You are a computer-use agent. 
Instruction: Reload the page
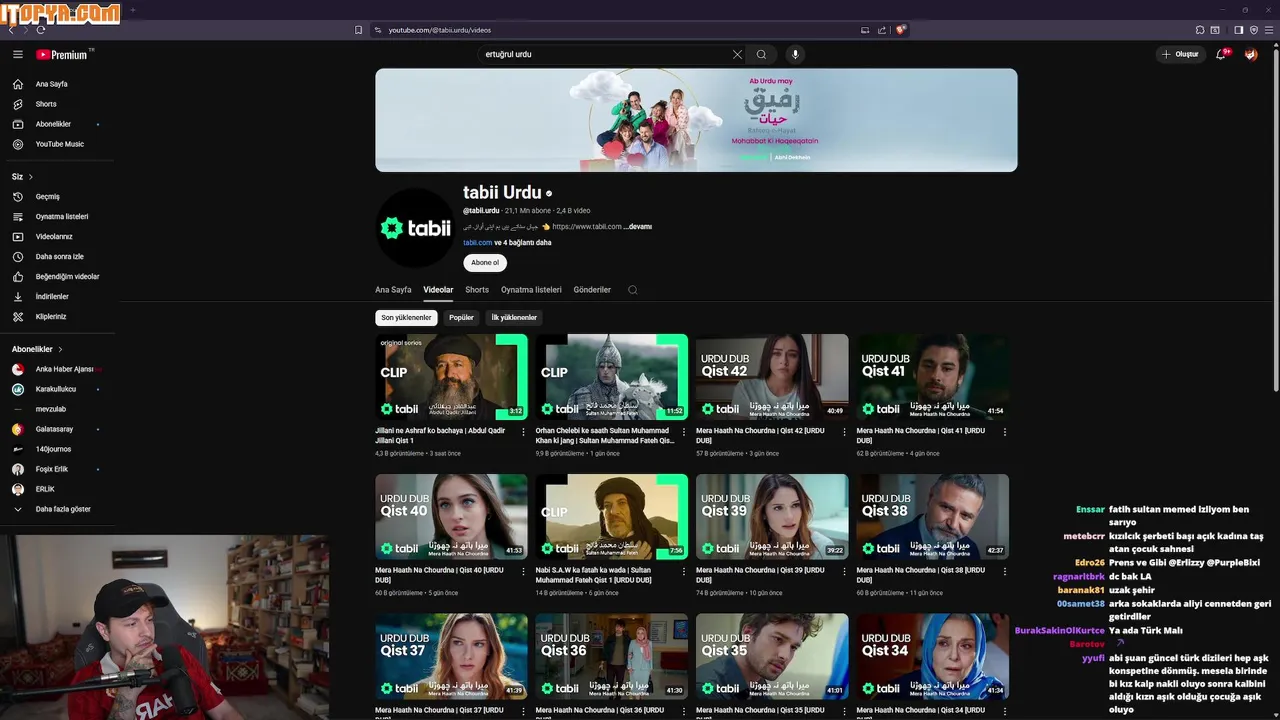click(41, 30)
